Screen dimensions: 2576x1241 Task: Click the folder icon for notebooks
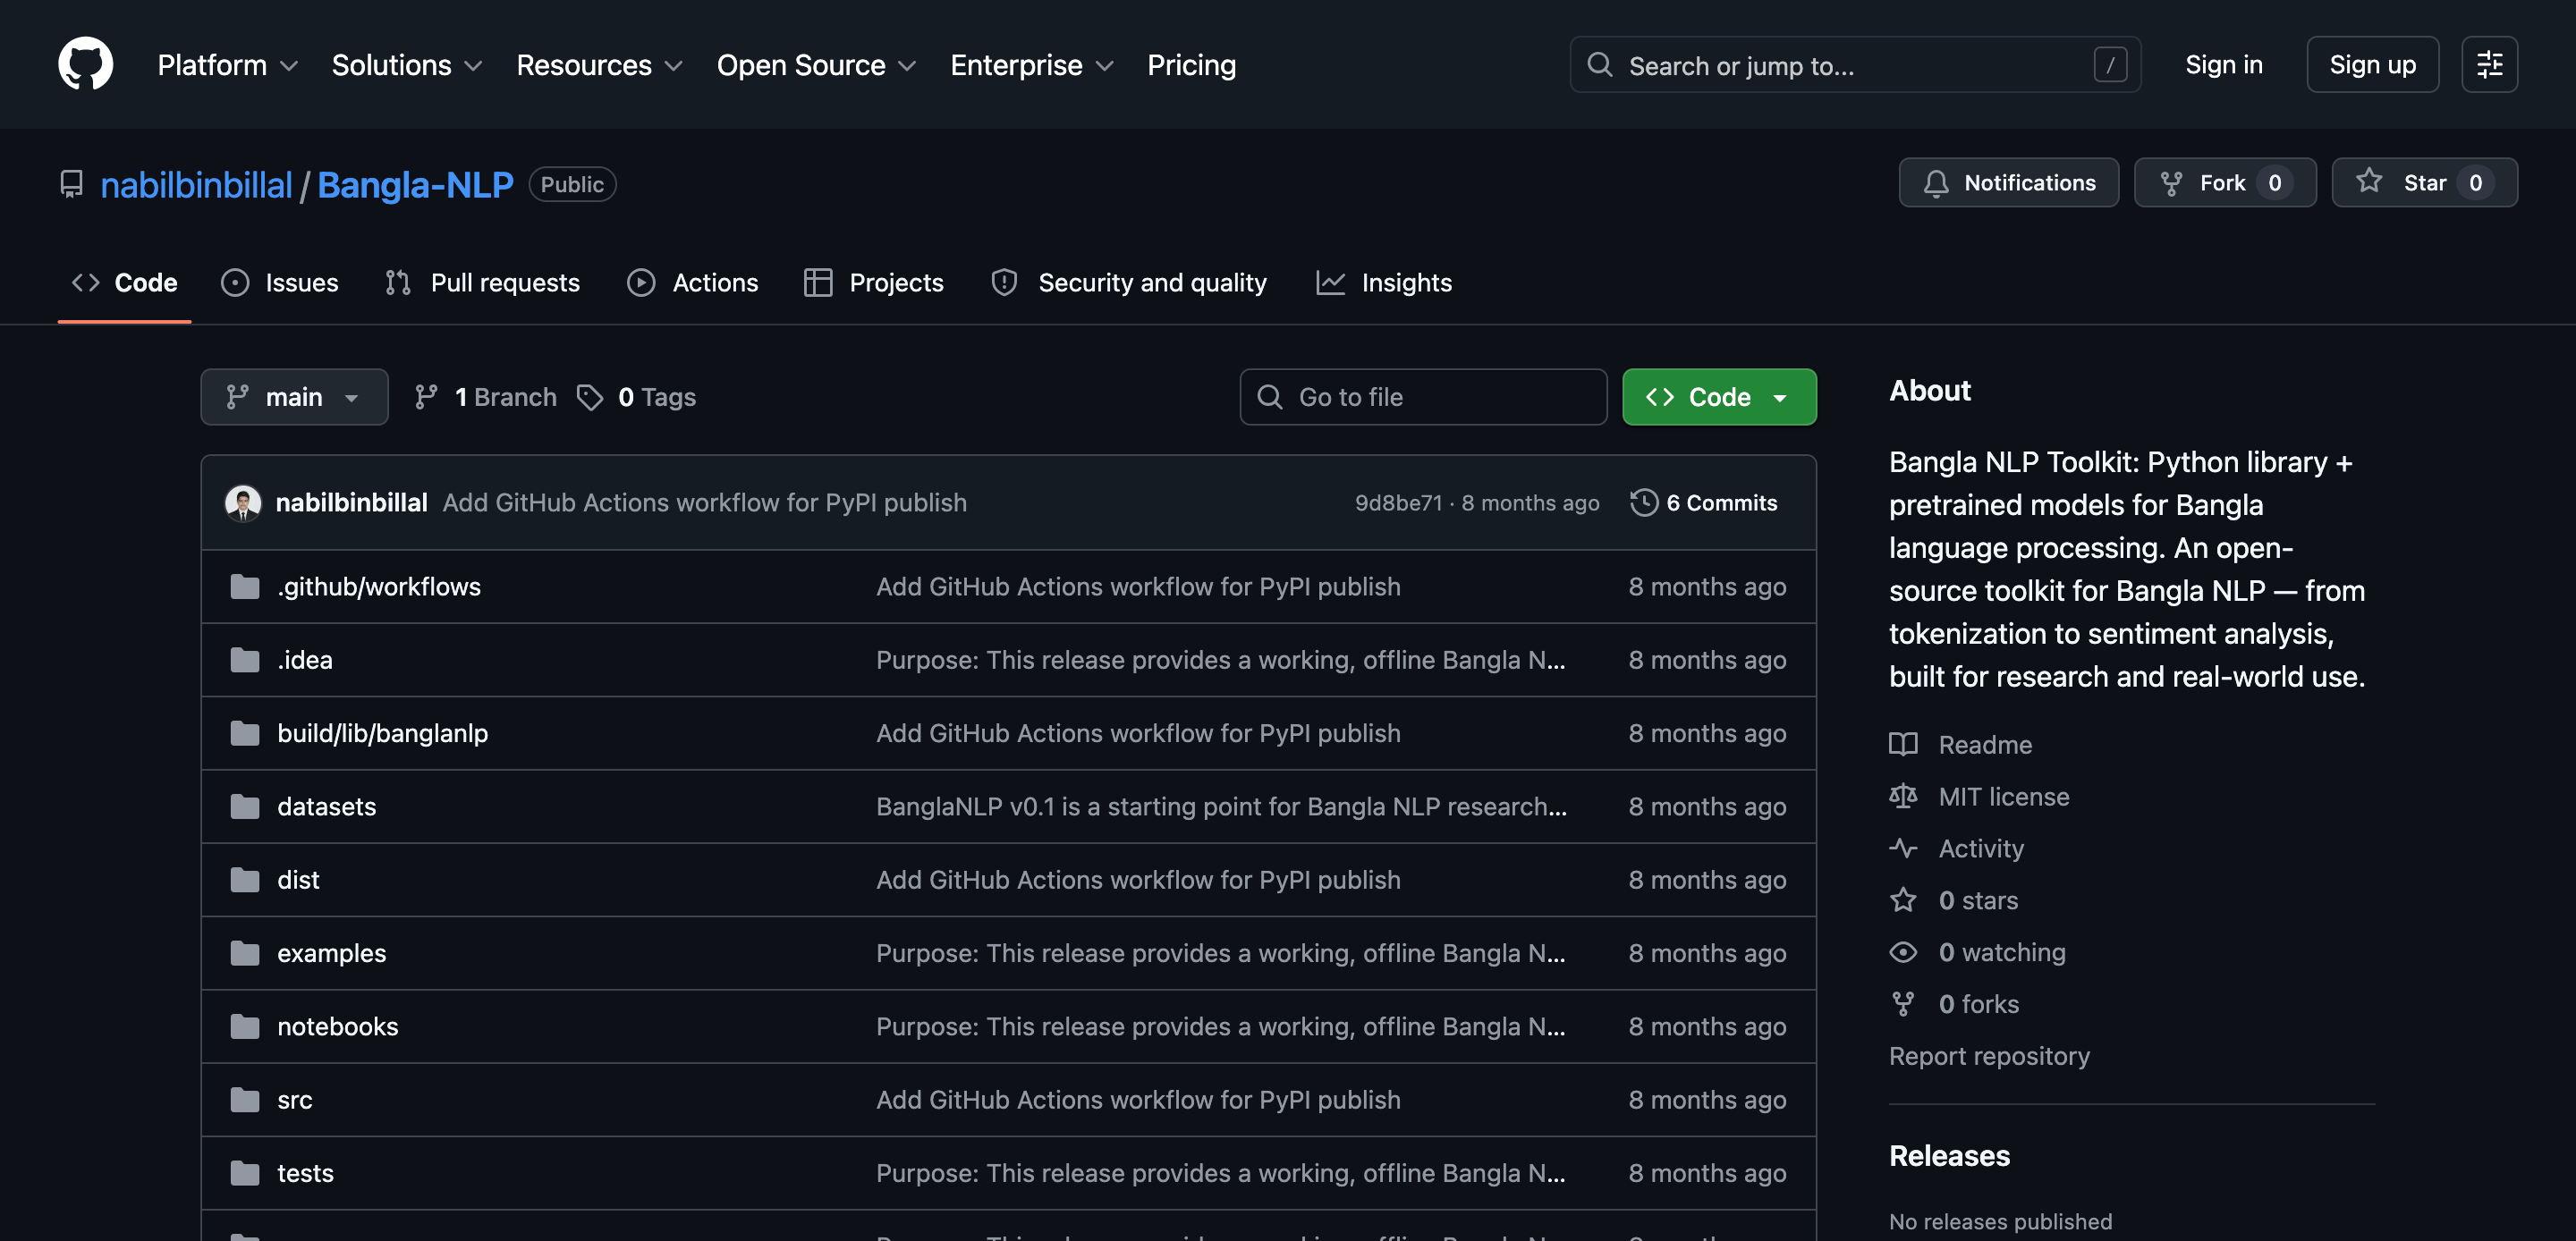[x=245, y=1027]
